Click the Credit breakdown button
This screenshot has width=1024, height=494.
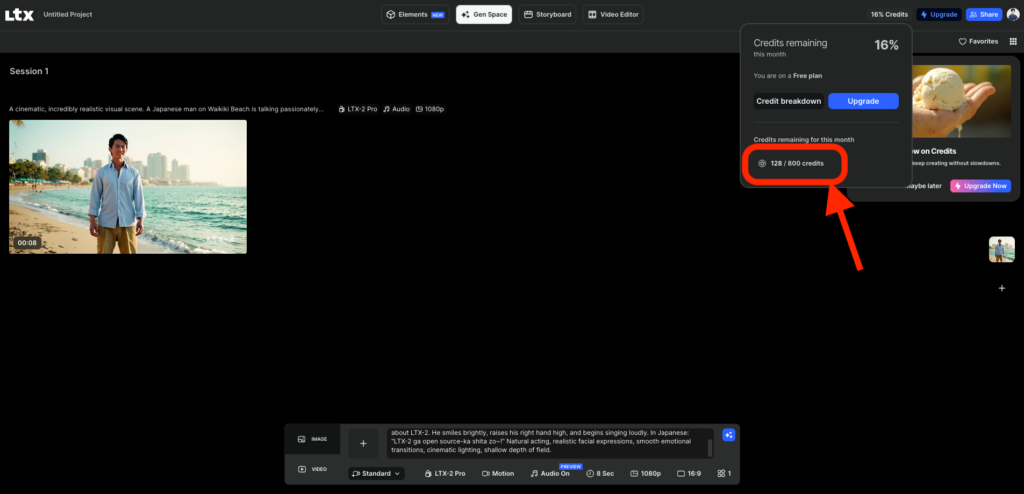click(x=788, y=101)
